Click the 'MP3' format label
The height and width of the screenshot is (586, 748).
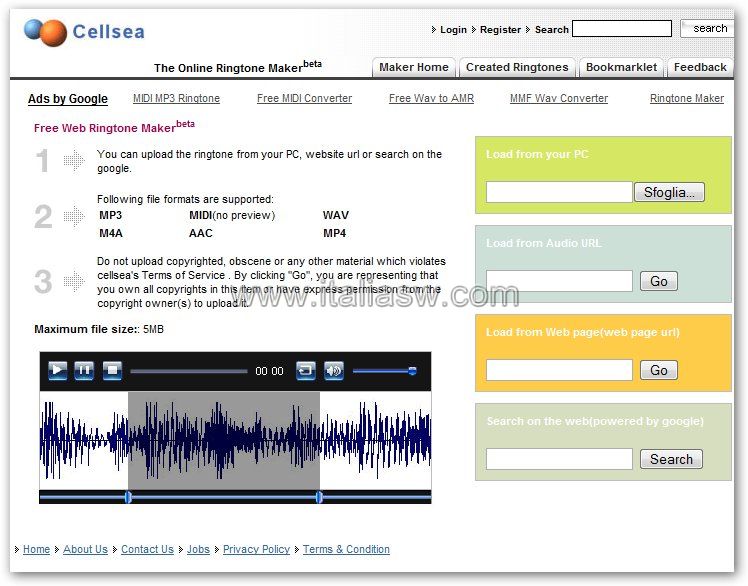[x=111, y=215]
